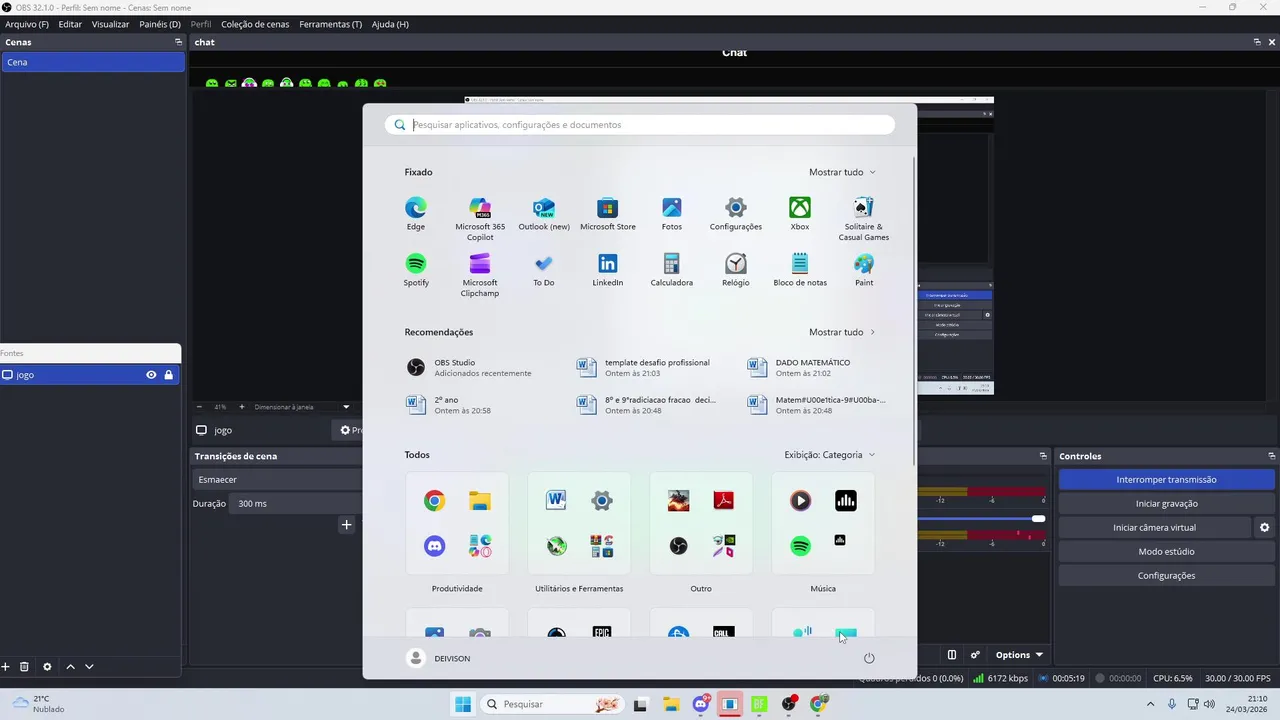Viewport: 1280px width, 720px height.
Task: Open Ferramentas menu
Action: coord(331,24)
